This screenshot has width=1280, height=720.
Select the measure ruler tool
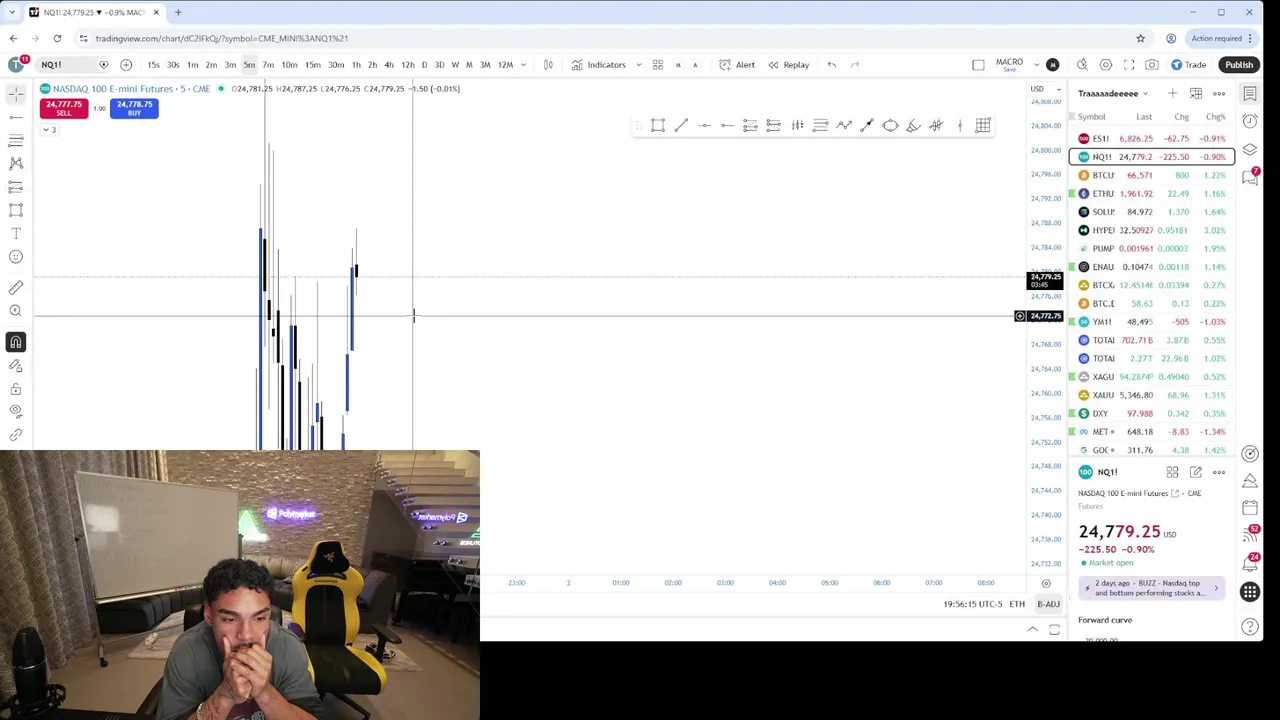point(16,288)
